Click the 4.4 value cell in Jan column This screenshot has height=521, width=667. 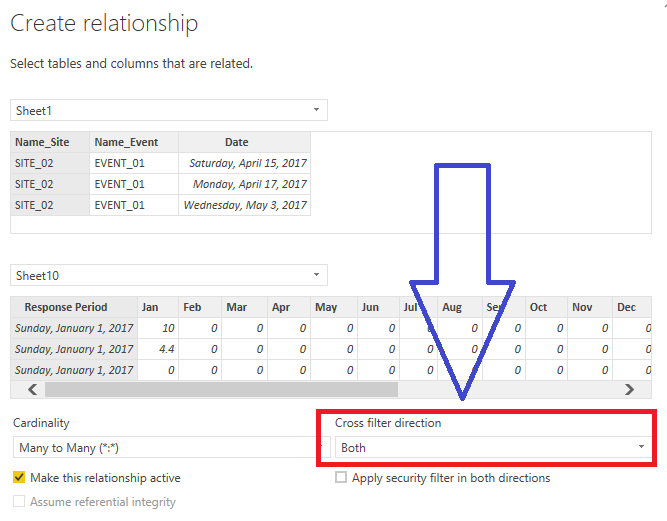tap(159, 349)
